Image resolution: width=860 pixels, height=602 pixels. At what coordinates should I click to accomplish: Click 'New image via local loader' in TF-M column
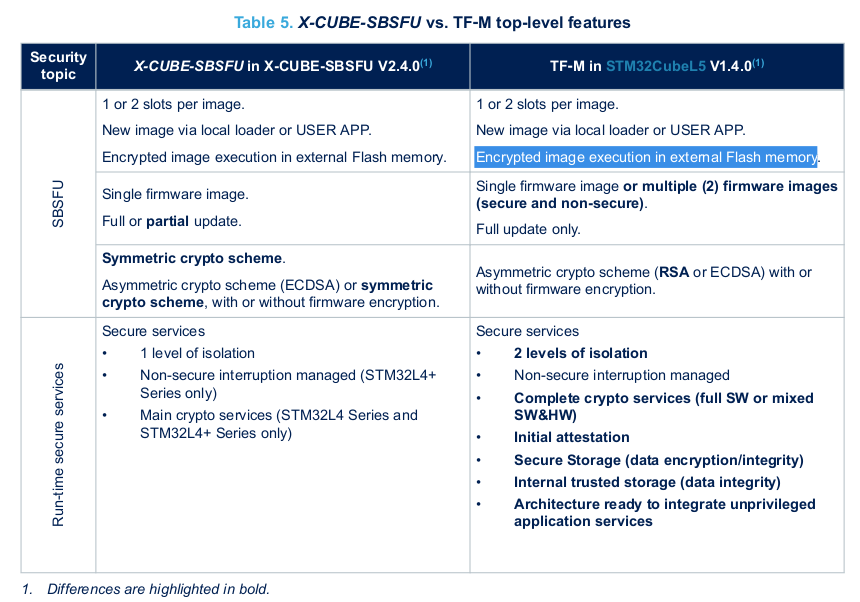610,130
